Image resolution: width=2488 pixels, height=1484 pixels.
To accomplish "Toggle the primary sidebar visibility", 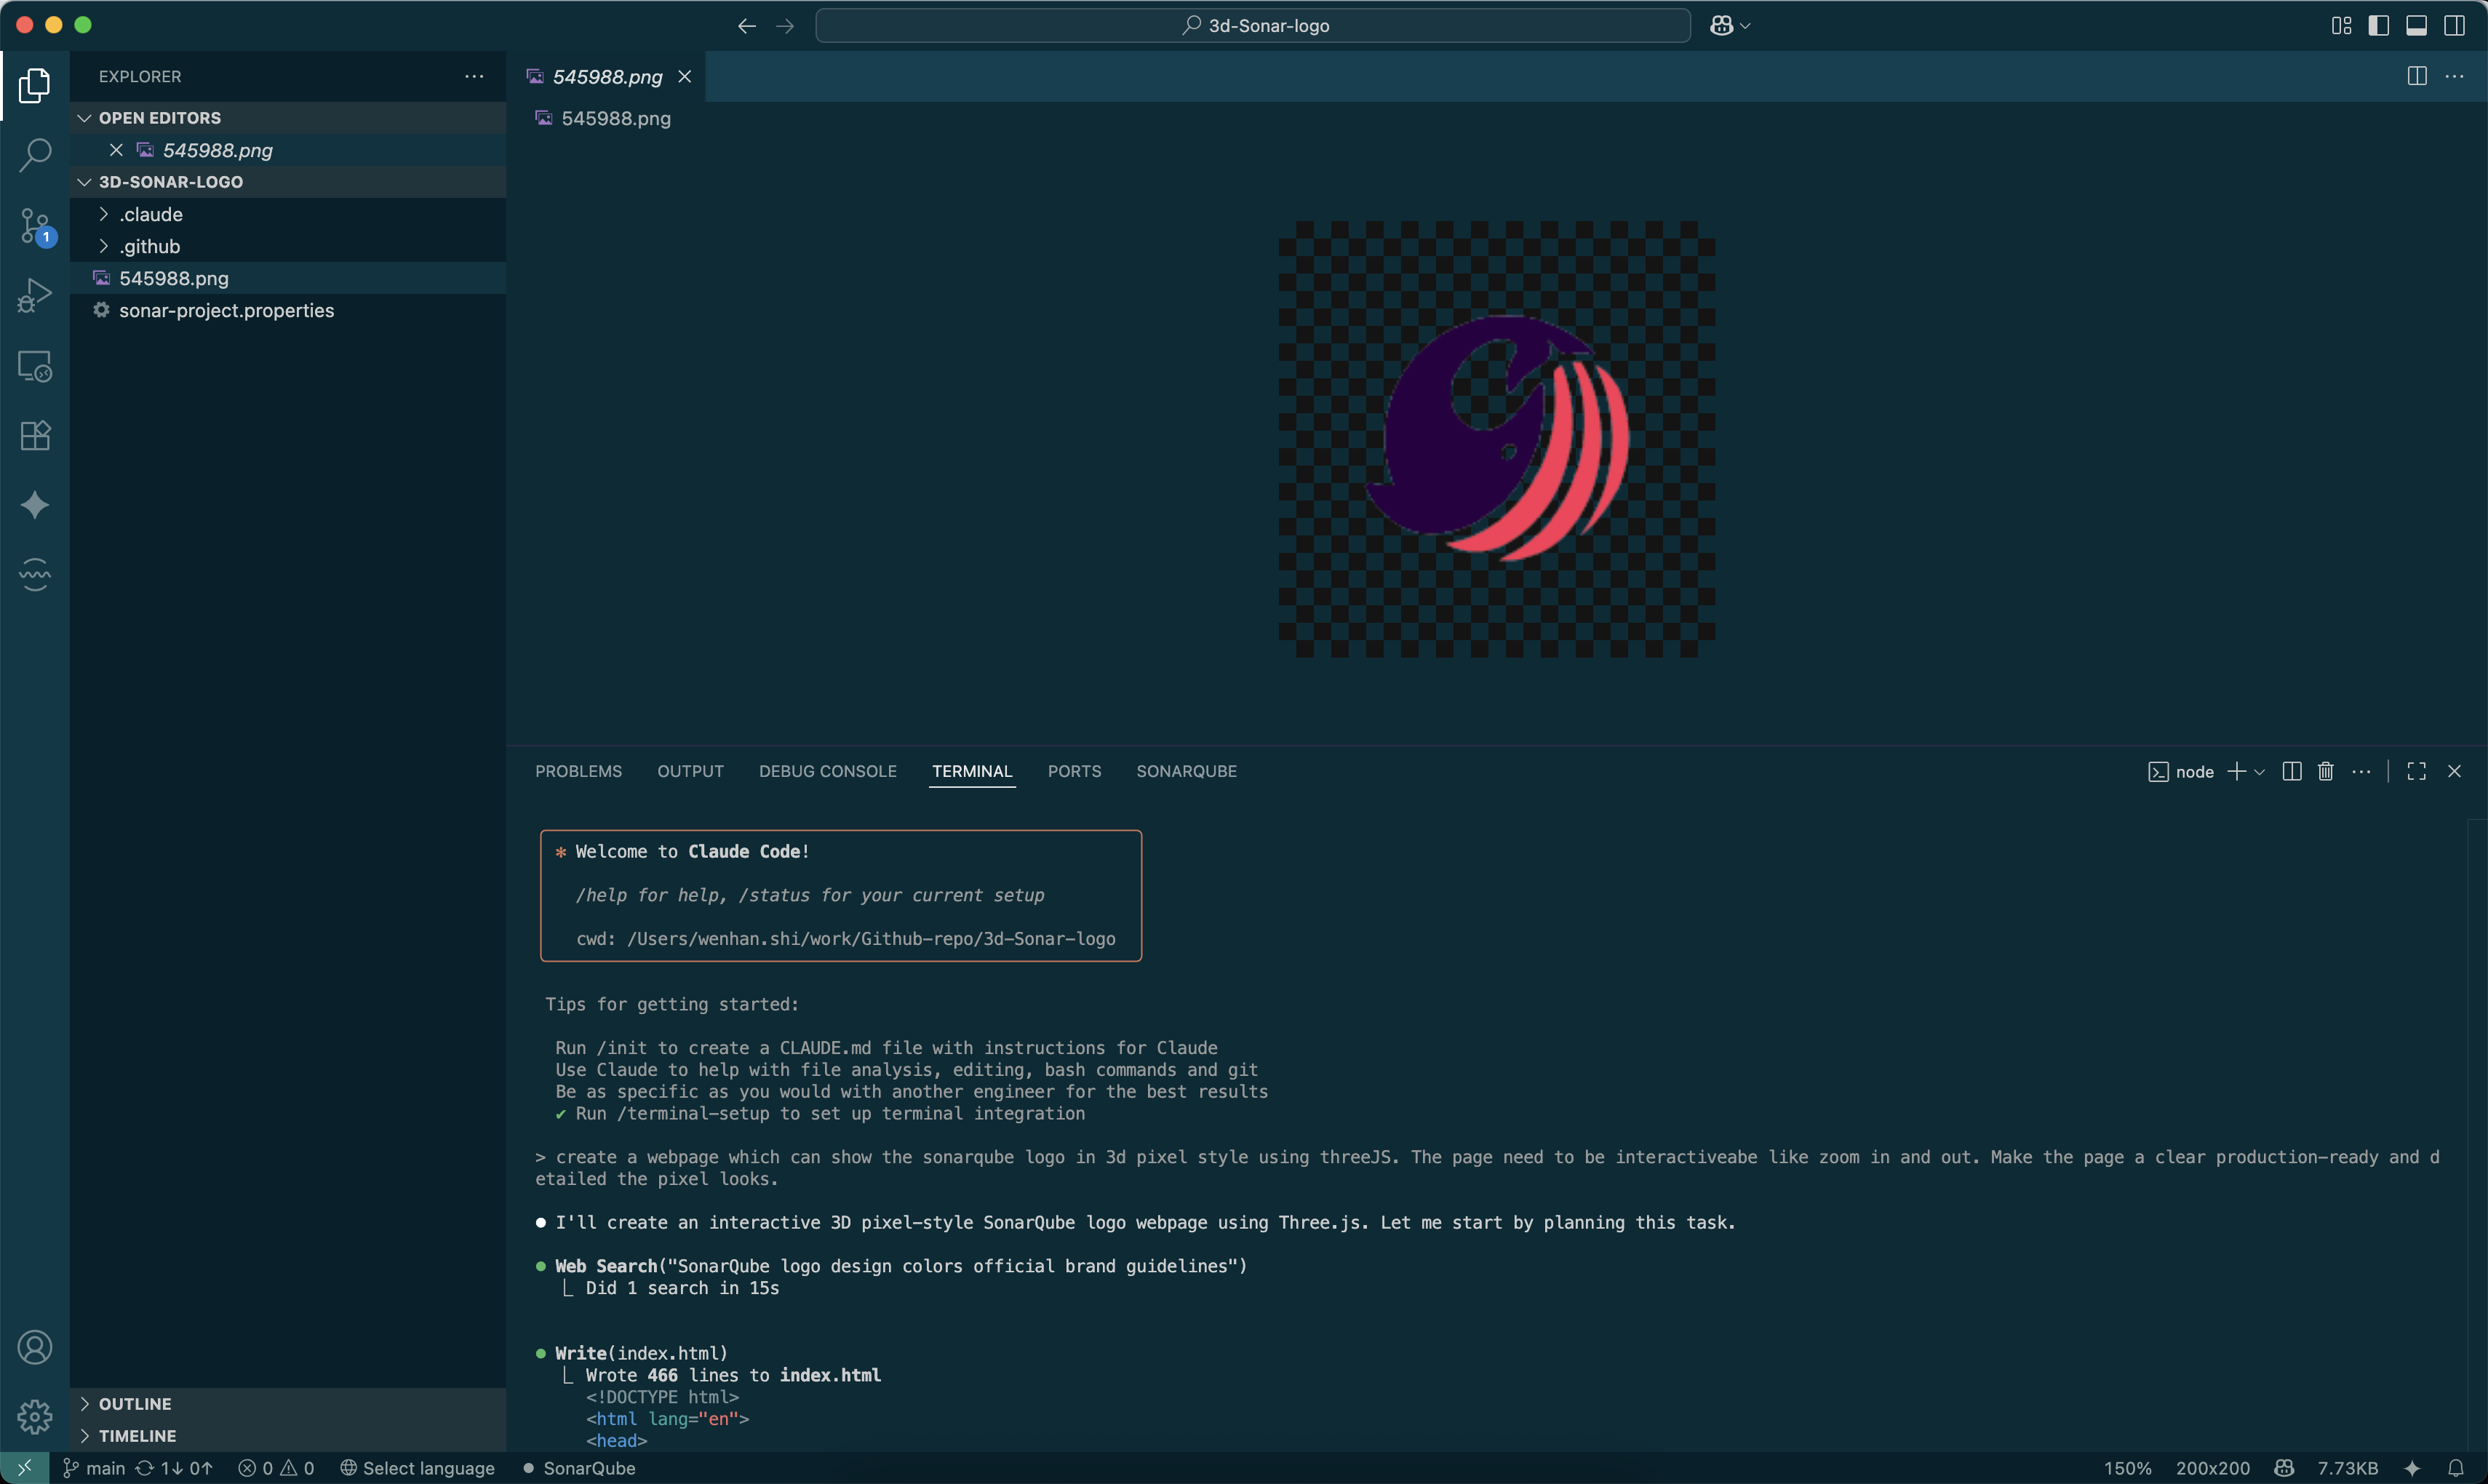I will click(x=2378, y=25).
